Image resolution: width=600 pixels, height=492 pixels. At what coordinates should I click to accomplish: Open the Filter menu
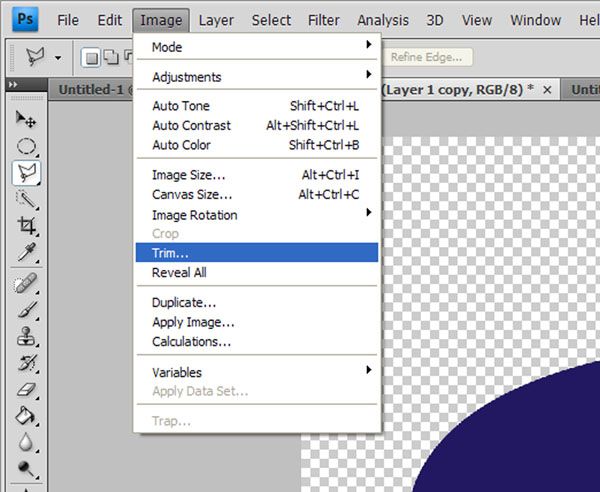(324, 20)
